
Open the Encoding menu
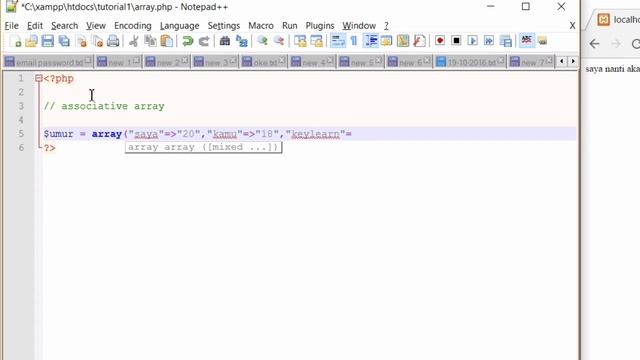point(133,26)
